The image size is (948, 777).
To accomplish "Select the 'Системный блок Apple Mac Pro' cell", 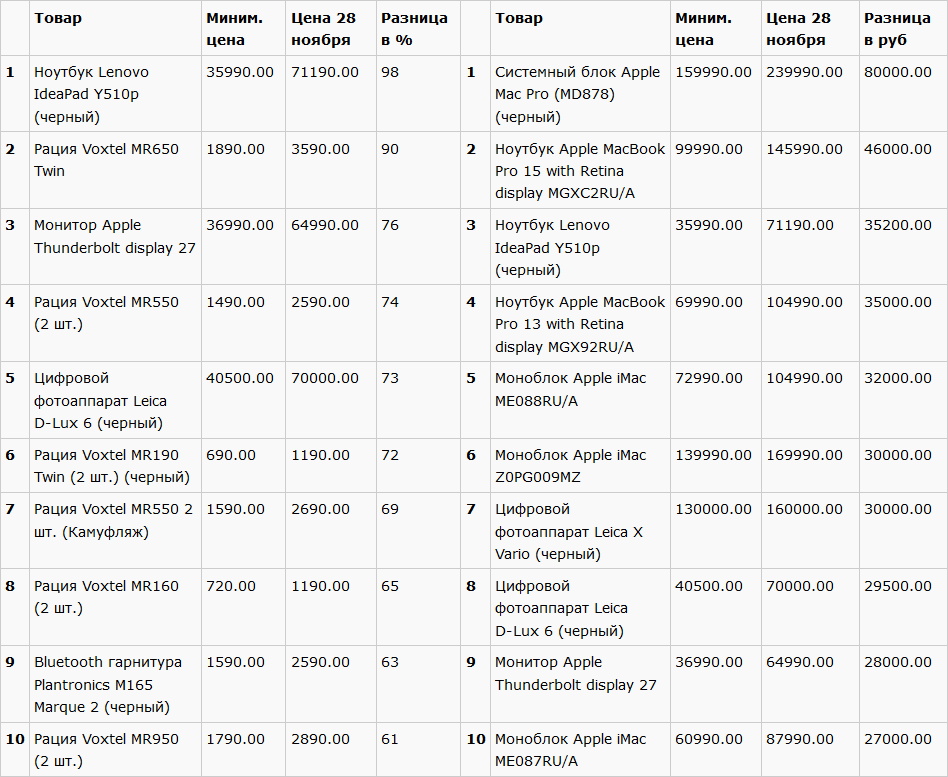I will (580, 94).
